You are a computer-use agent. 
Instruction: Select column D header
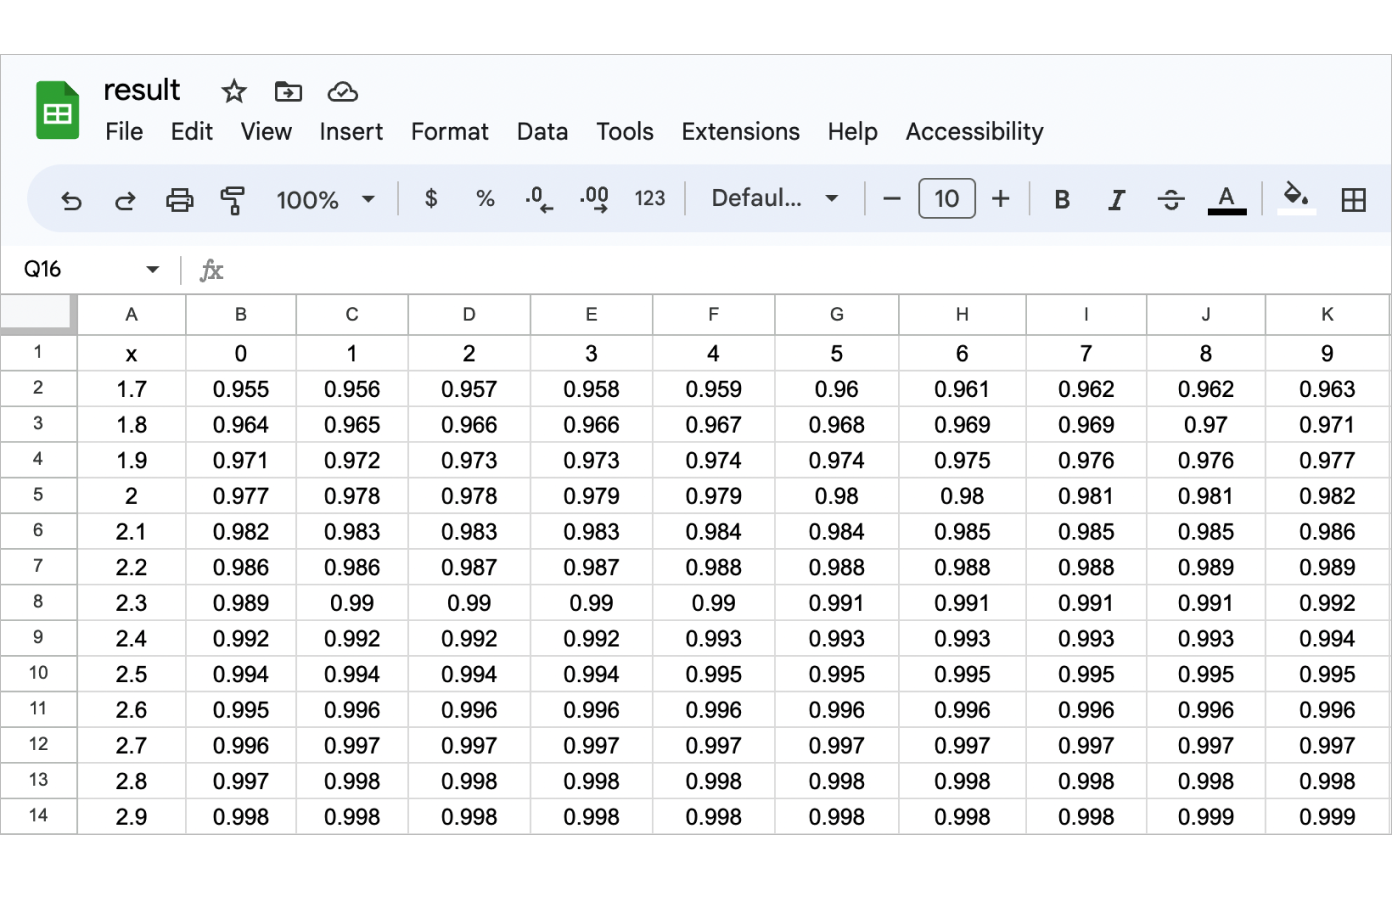point(469,314)
